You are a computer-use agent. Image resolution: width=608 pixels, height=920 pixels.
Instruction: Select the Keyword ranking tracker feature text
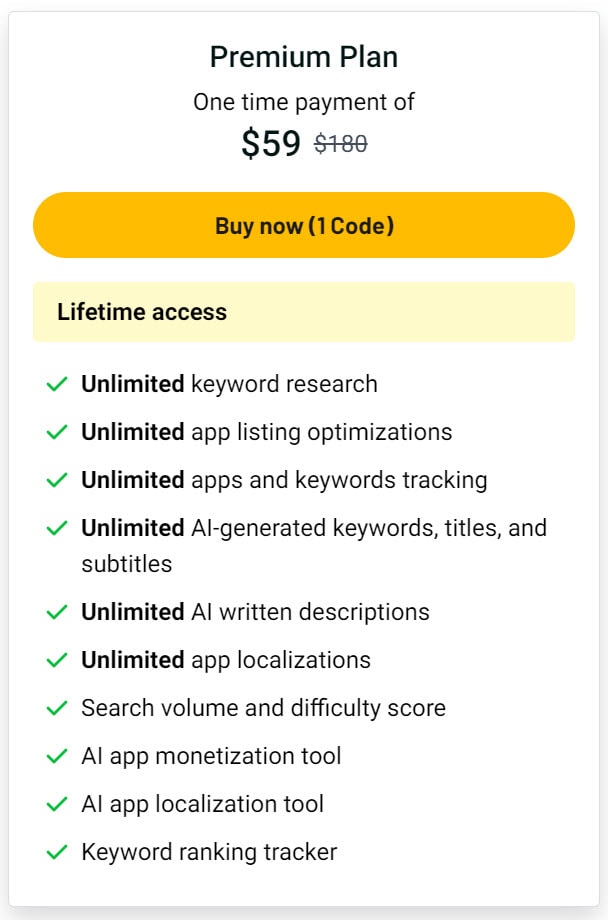209,852
